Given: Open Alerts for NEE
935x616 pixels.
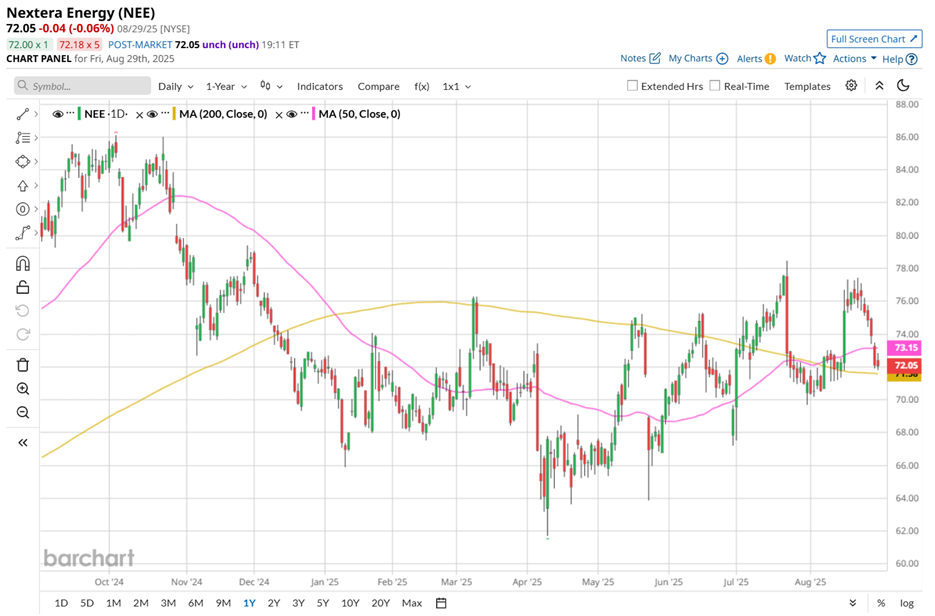Looking at the screenshot, I should click(756, 58).
